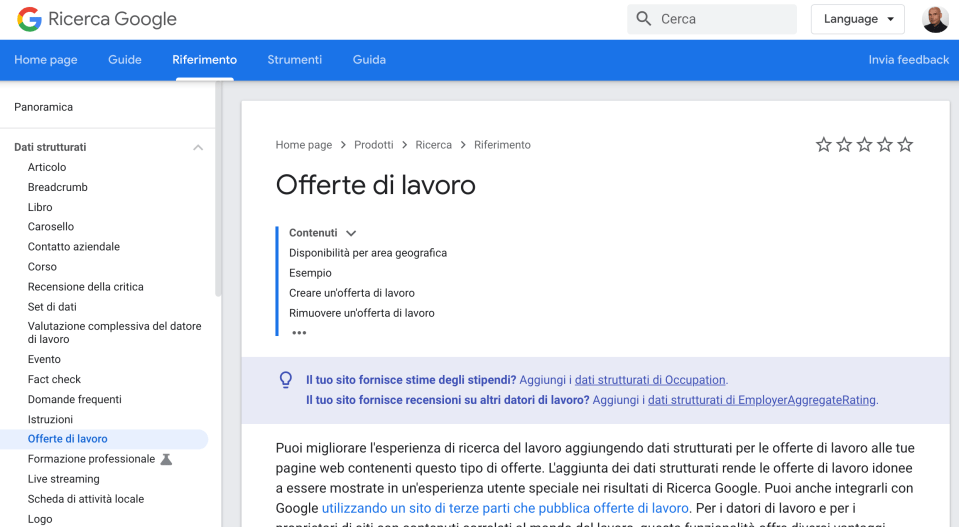
Task: Jump to Creare un'offerta di lavoro
Action: (x=352, y=293)
